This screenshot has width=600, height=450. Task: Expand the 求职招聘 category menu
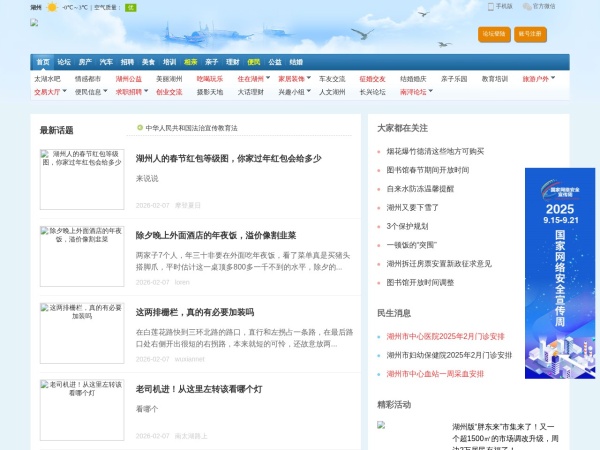pyautogui.click(x=144, y=91)
